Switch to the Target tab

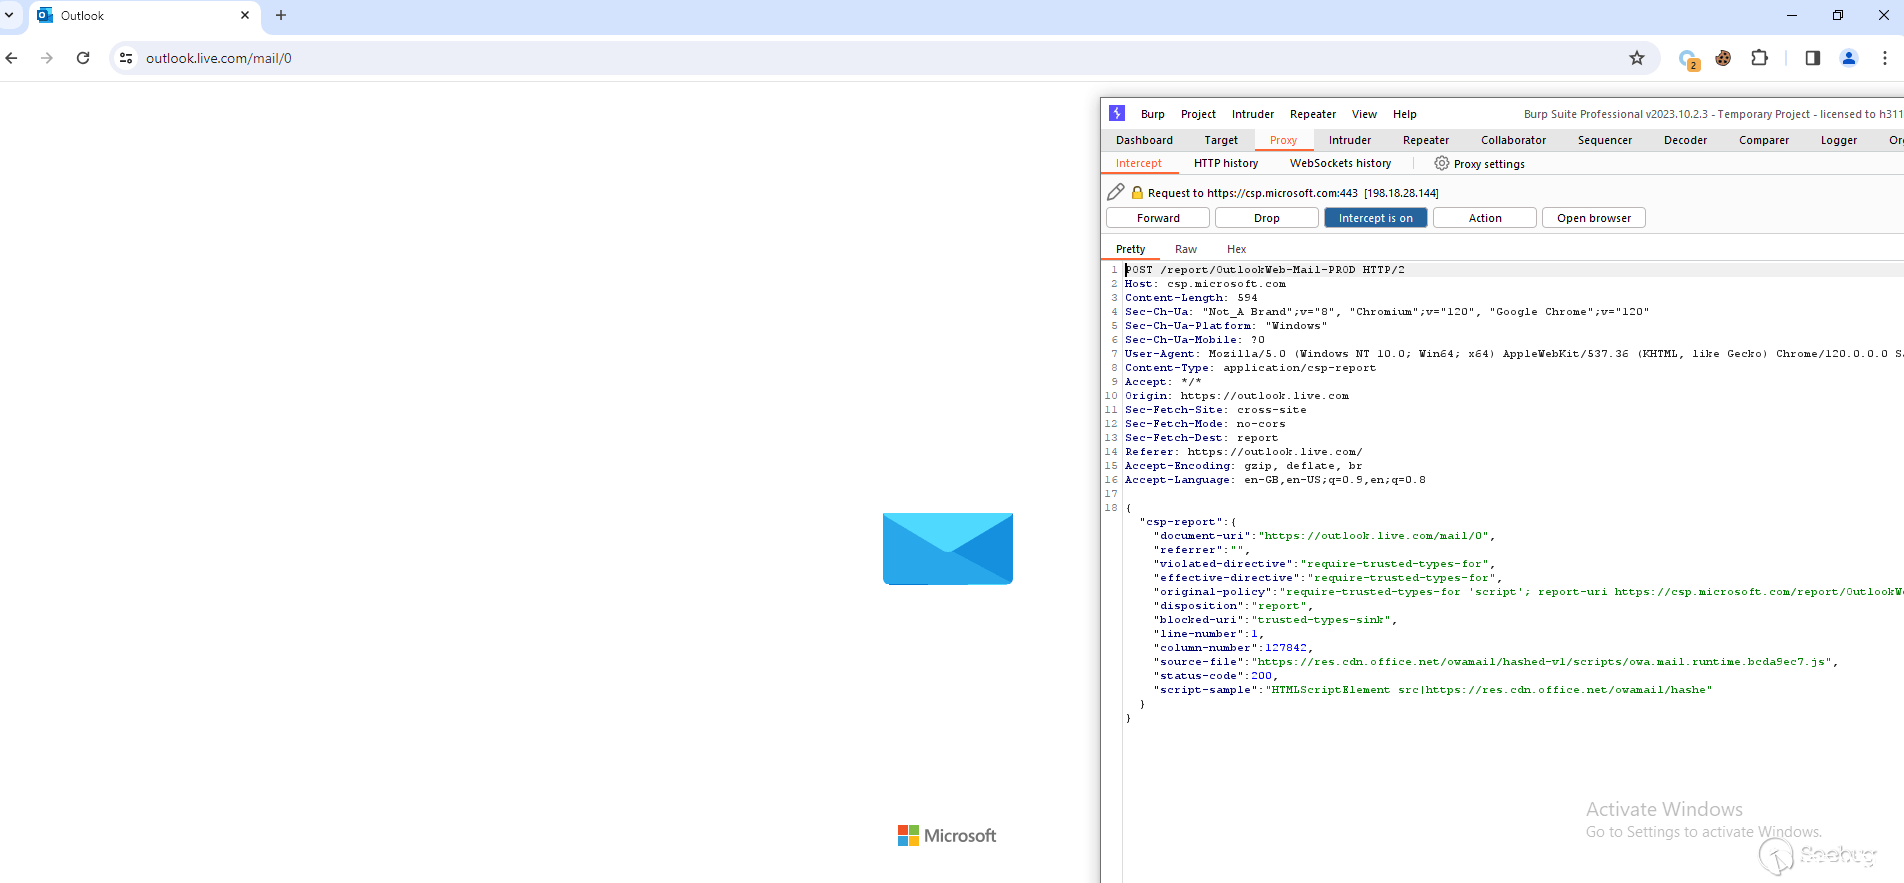point(1221,140)
